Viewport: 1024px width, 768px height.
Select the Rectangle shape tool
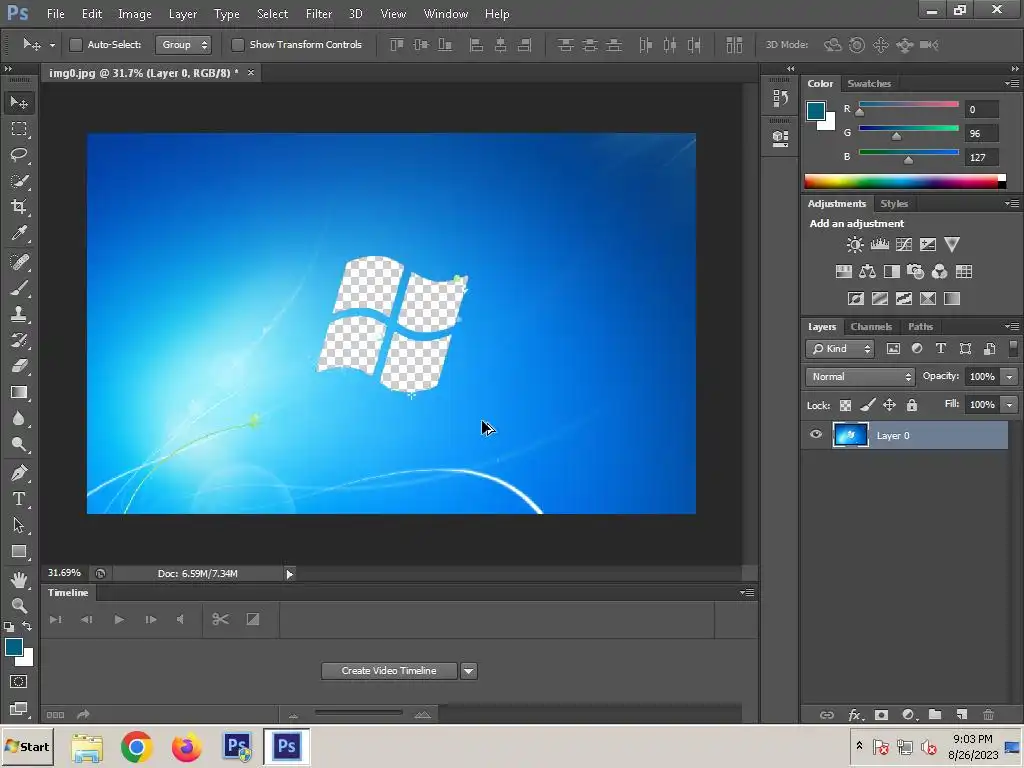[x=19, y=551]
